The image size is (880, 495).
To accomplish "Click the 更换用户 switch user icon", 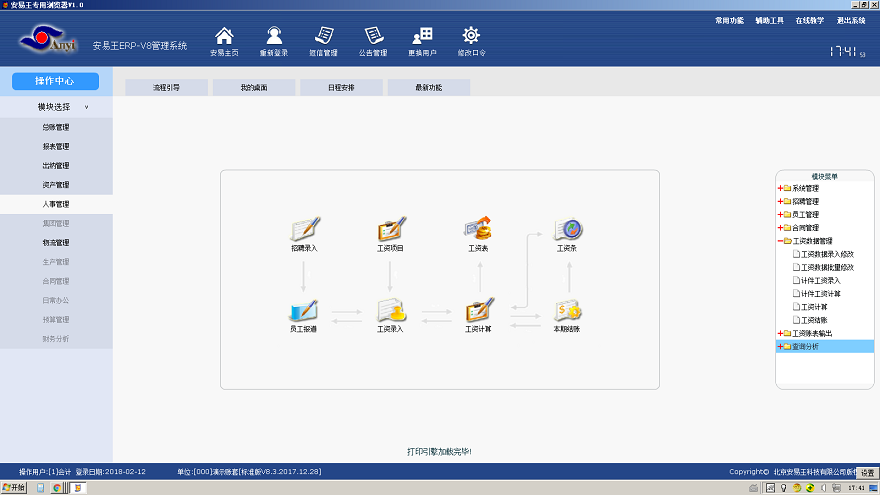I will point(422,36).
